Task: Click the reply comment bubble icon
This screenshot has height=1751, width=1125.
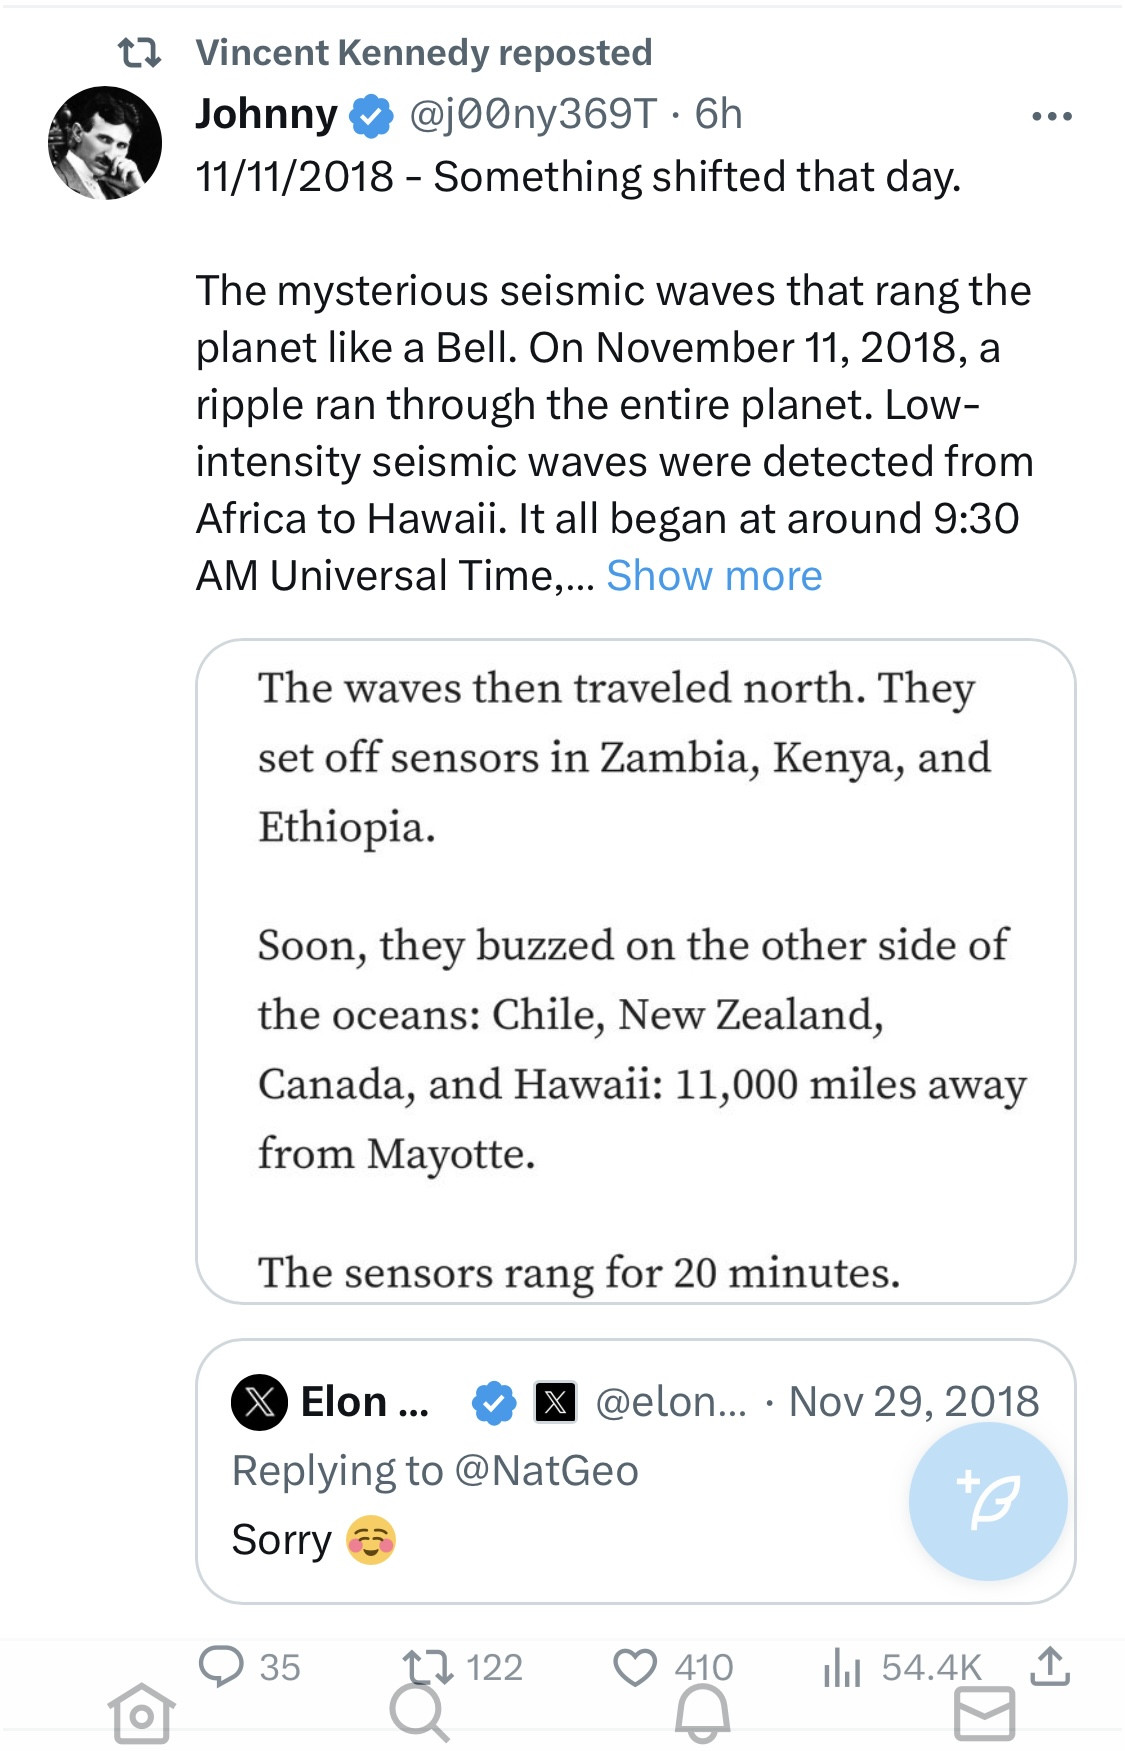Action: pyautogui.click(x=221, y=1666)
